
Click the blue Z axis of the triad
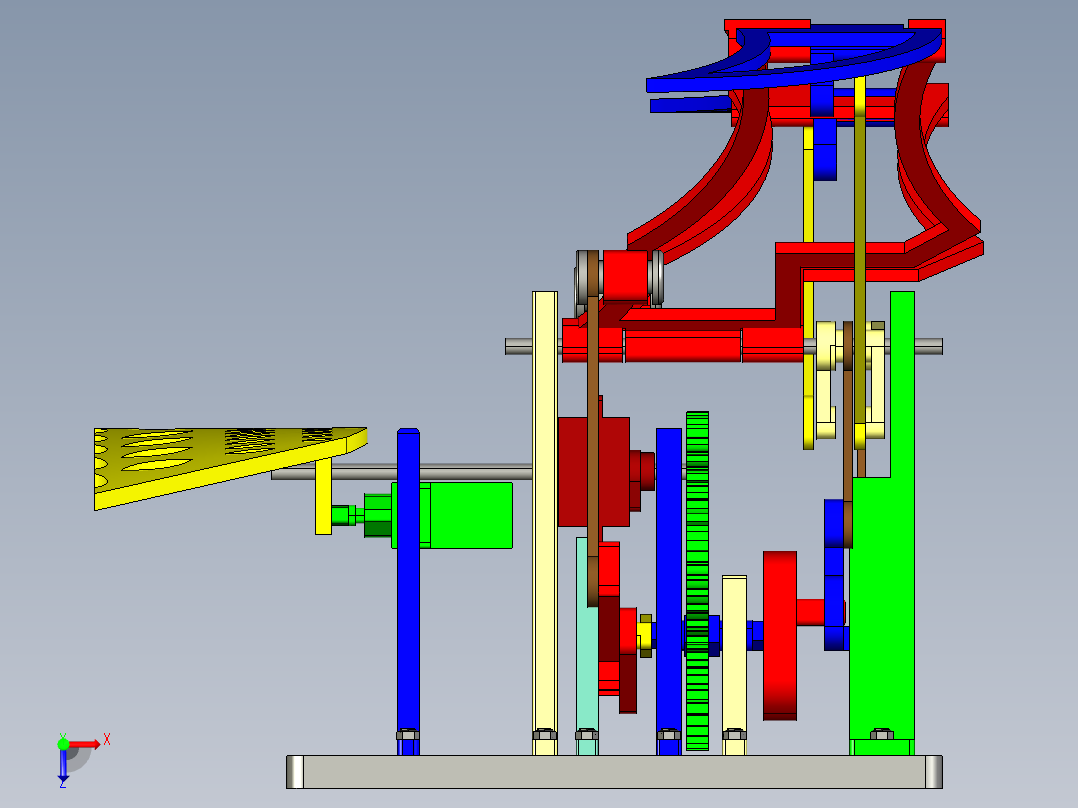click(63, 765)
